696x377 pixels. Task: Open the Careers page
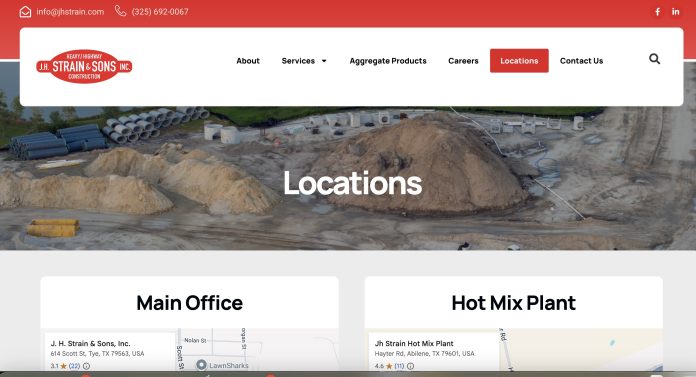point(463,61)
